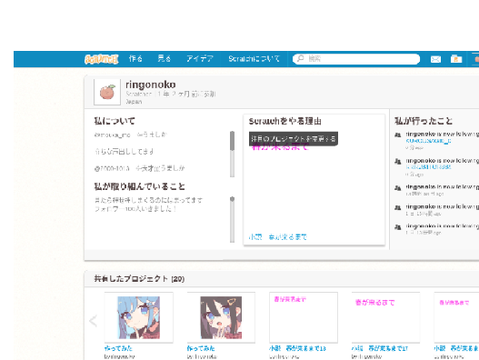Click the fifth activity follow icon
Image resolution: width=479 pixels, height=360 pixels.
click(x=398, y=227)
